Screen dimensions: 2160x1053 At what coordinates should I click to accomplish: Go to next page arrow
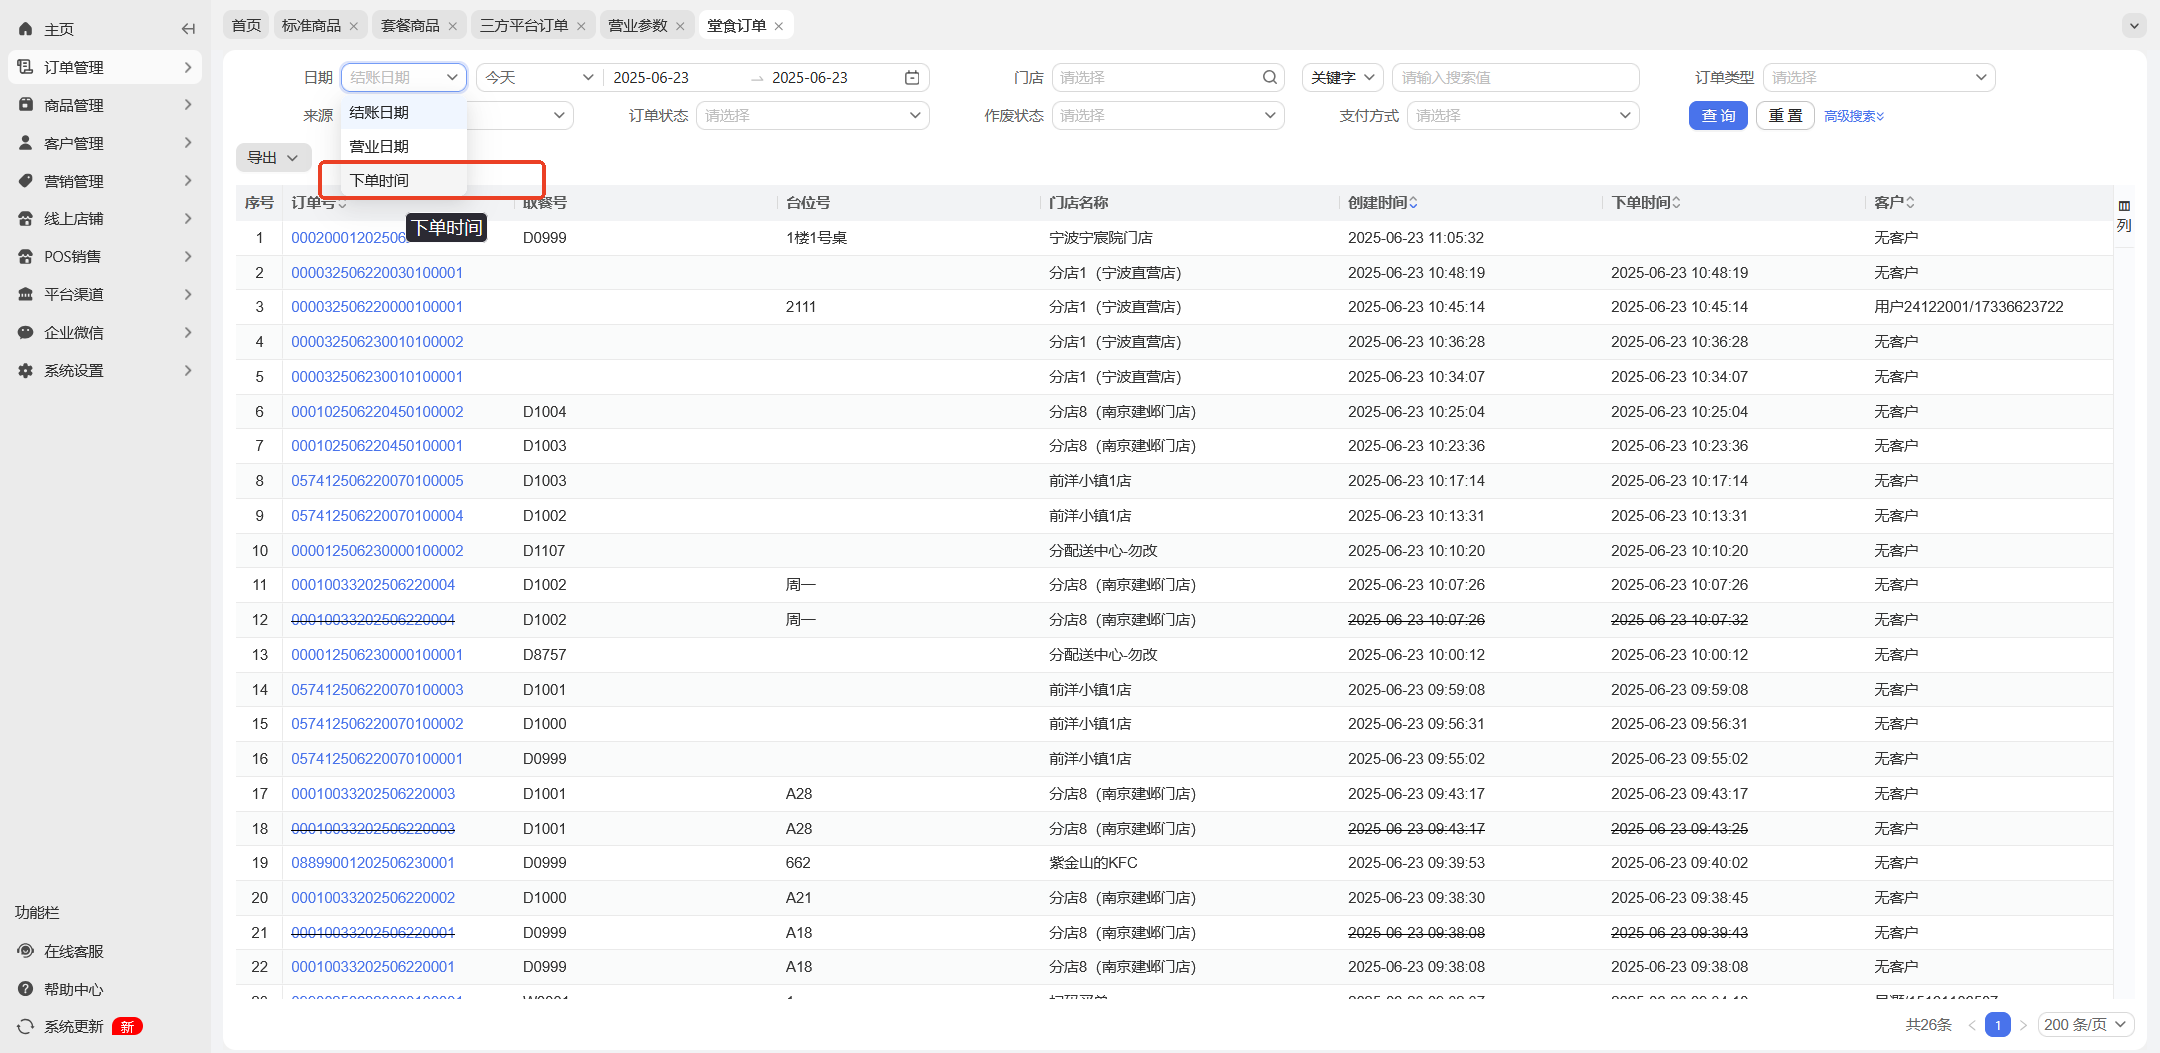[2023, 1025]
